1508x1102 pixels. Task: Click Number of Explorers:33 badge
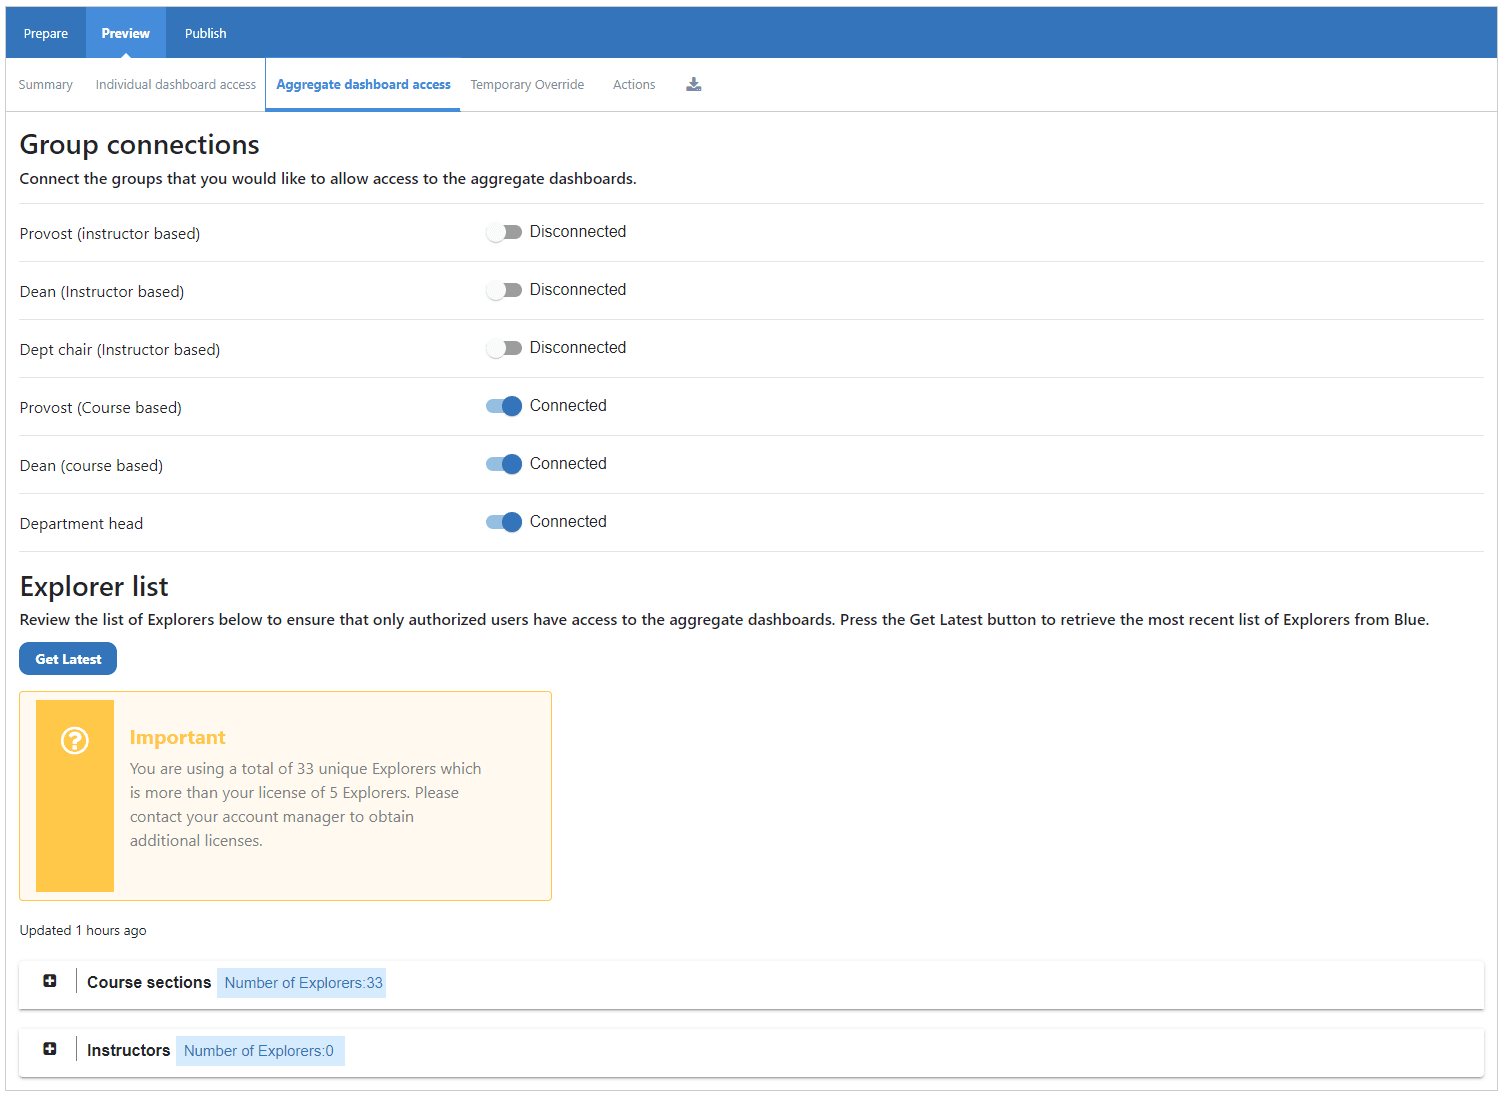(x=303, y=983)
